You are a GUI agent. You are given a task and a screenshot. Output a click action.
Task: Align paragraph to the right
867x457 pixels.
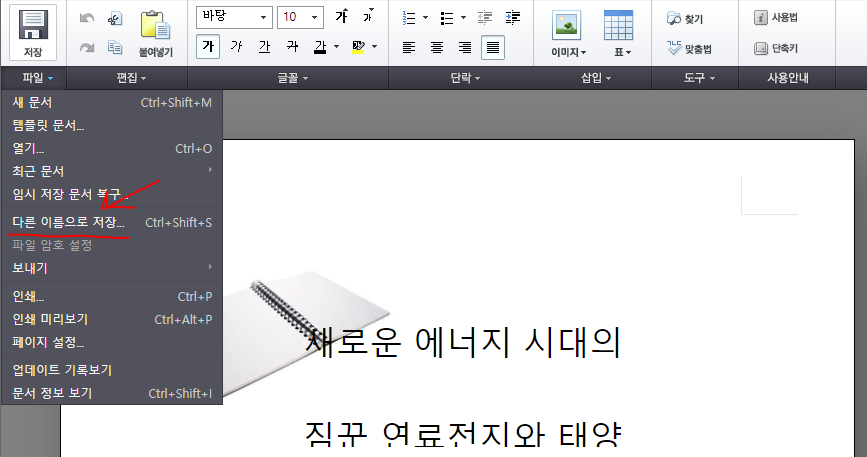[465, 48]
